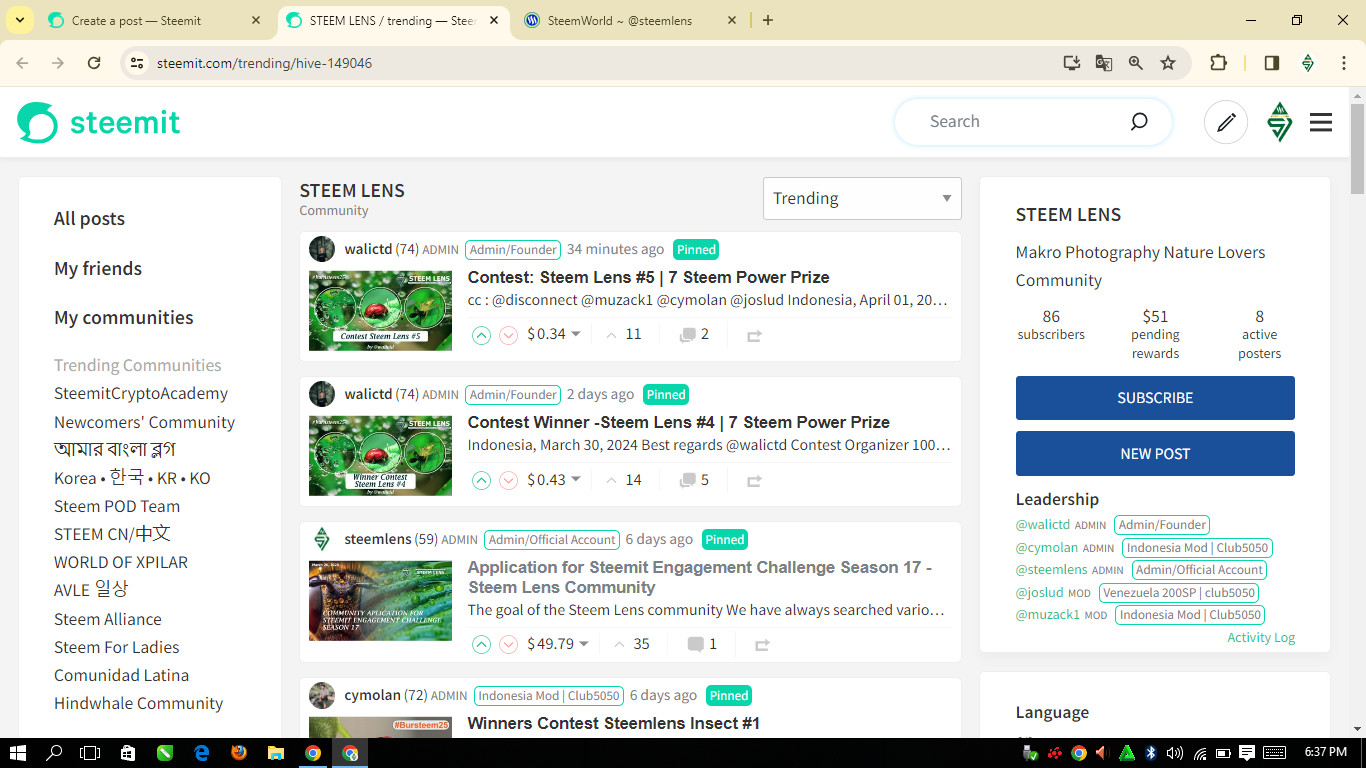The image size is (1366, 768).
Task: Click the Steemit logo
Action: pyautogui.click(x=99, y=122)
